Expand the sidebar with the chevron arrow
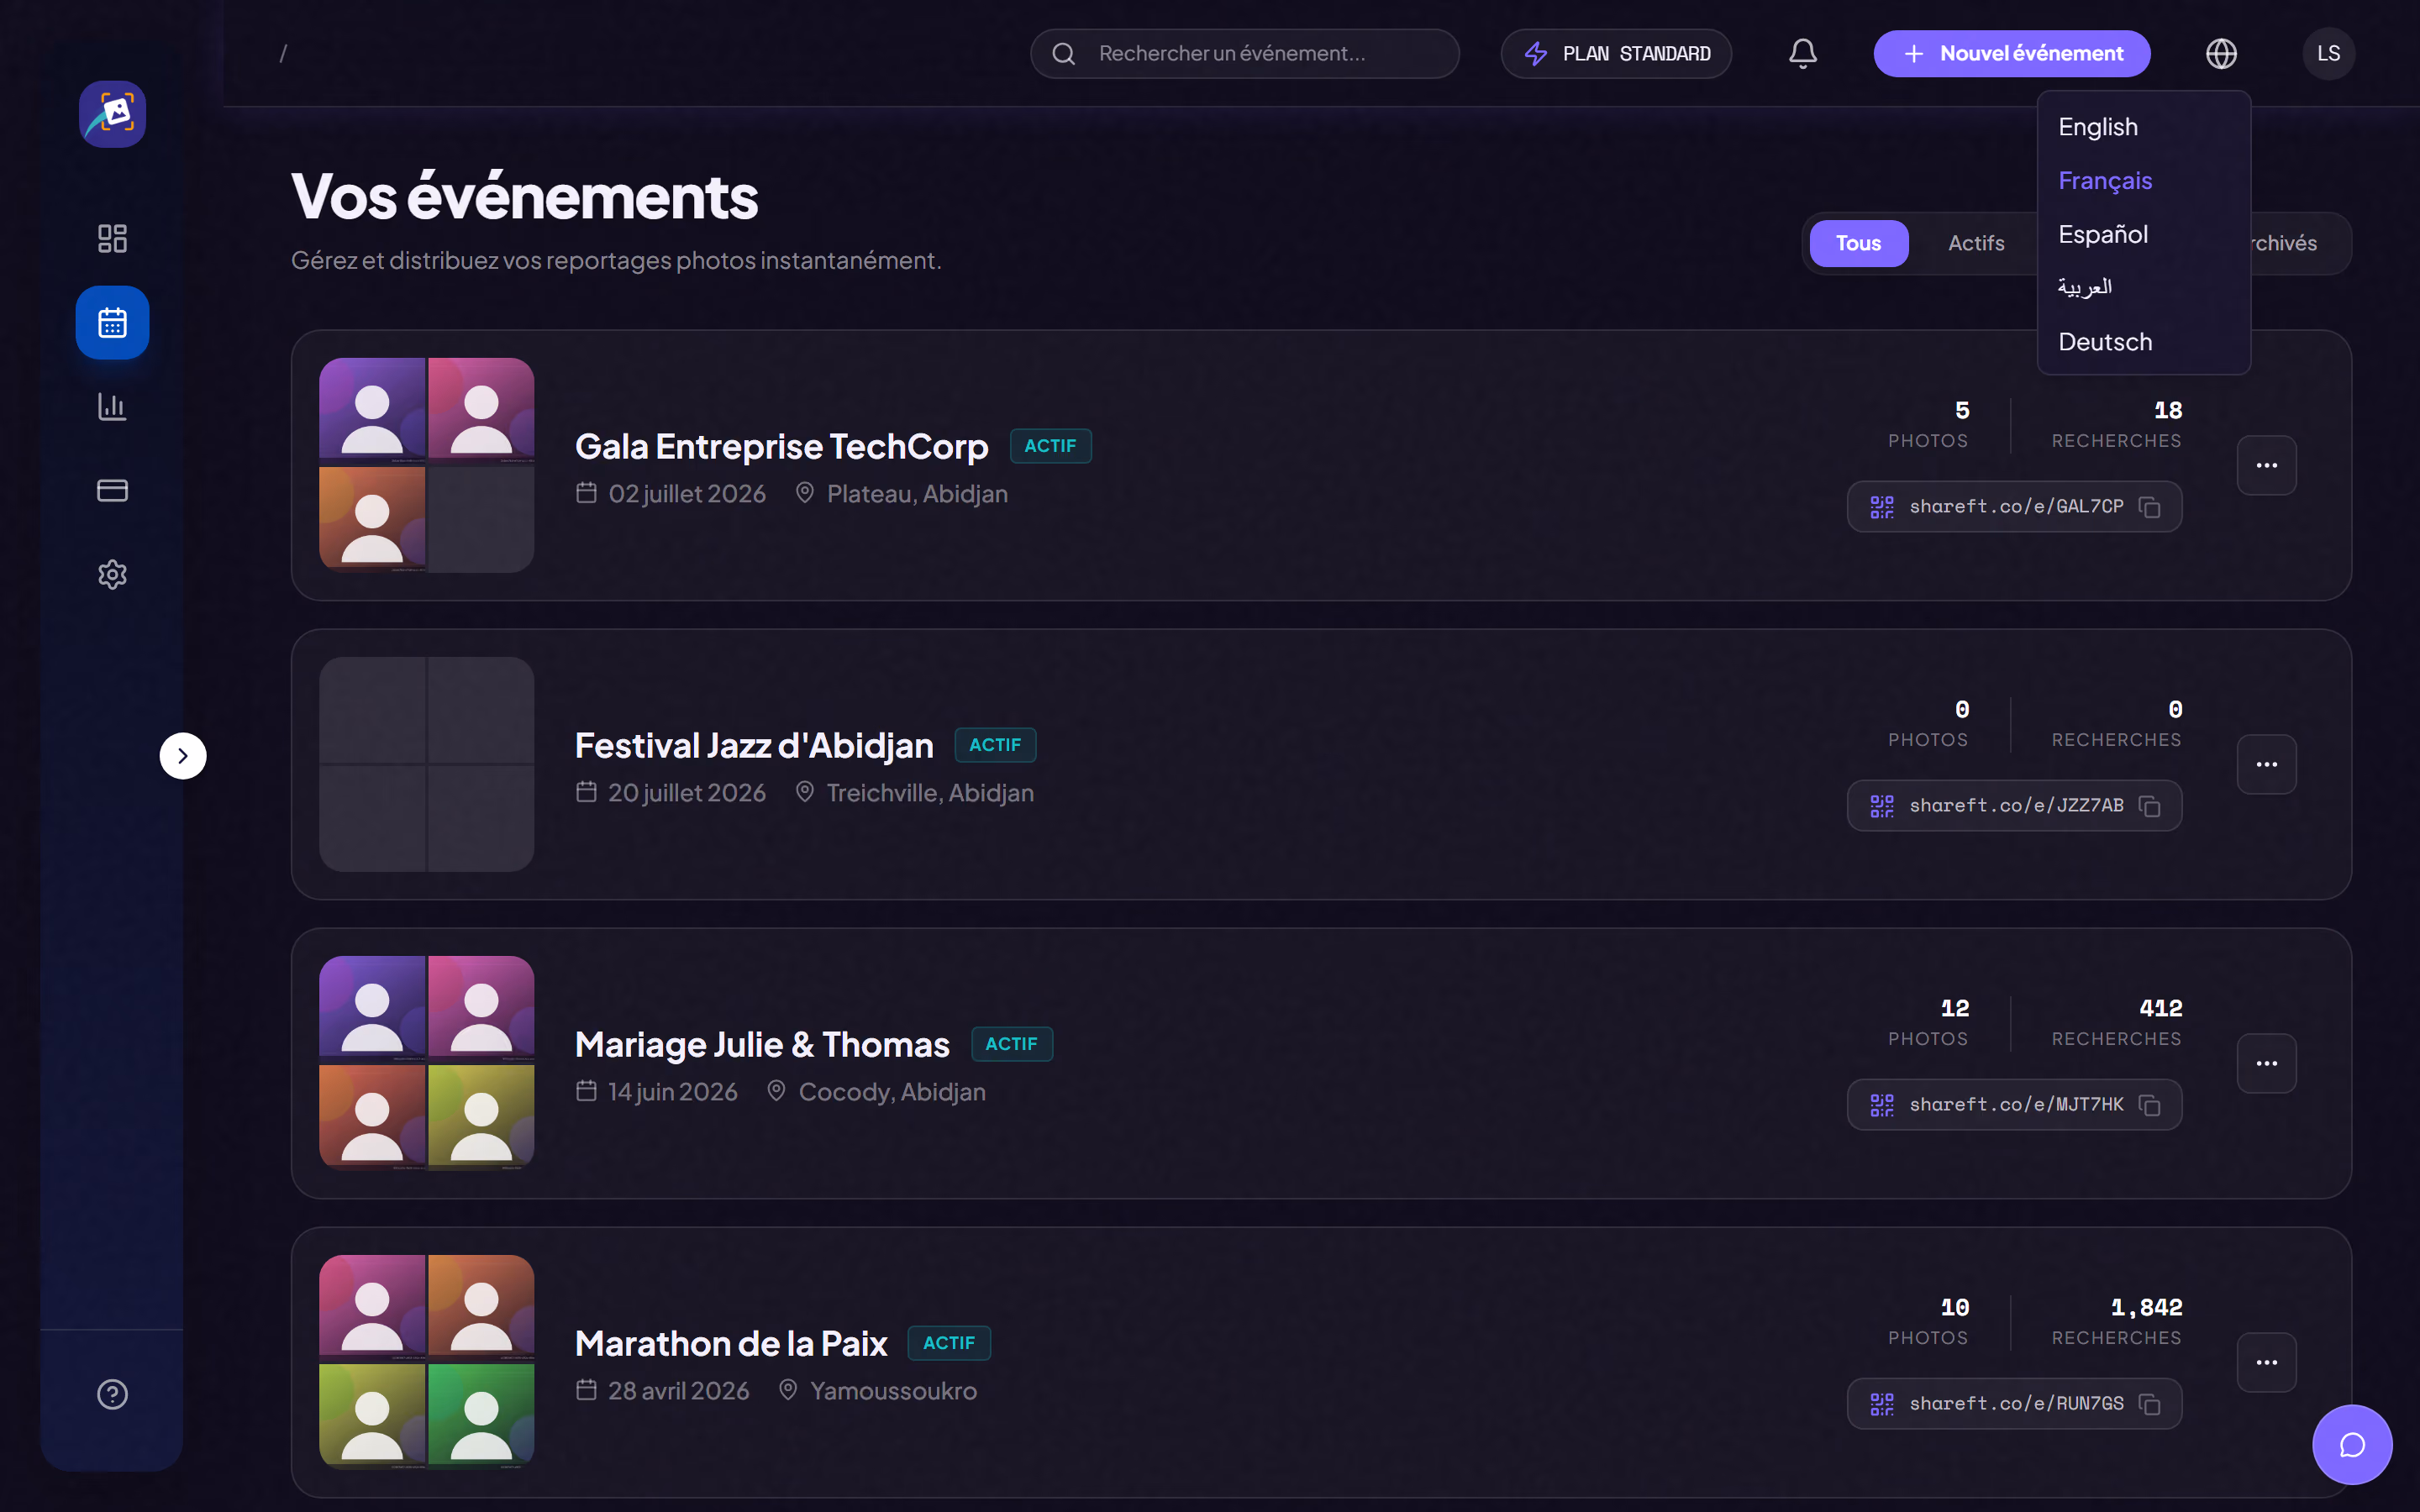 (183, 756)
